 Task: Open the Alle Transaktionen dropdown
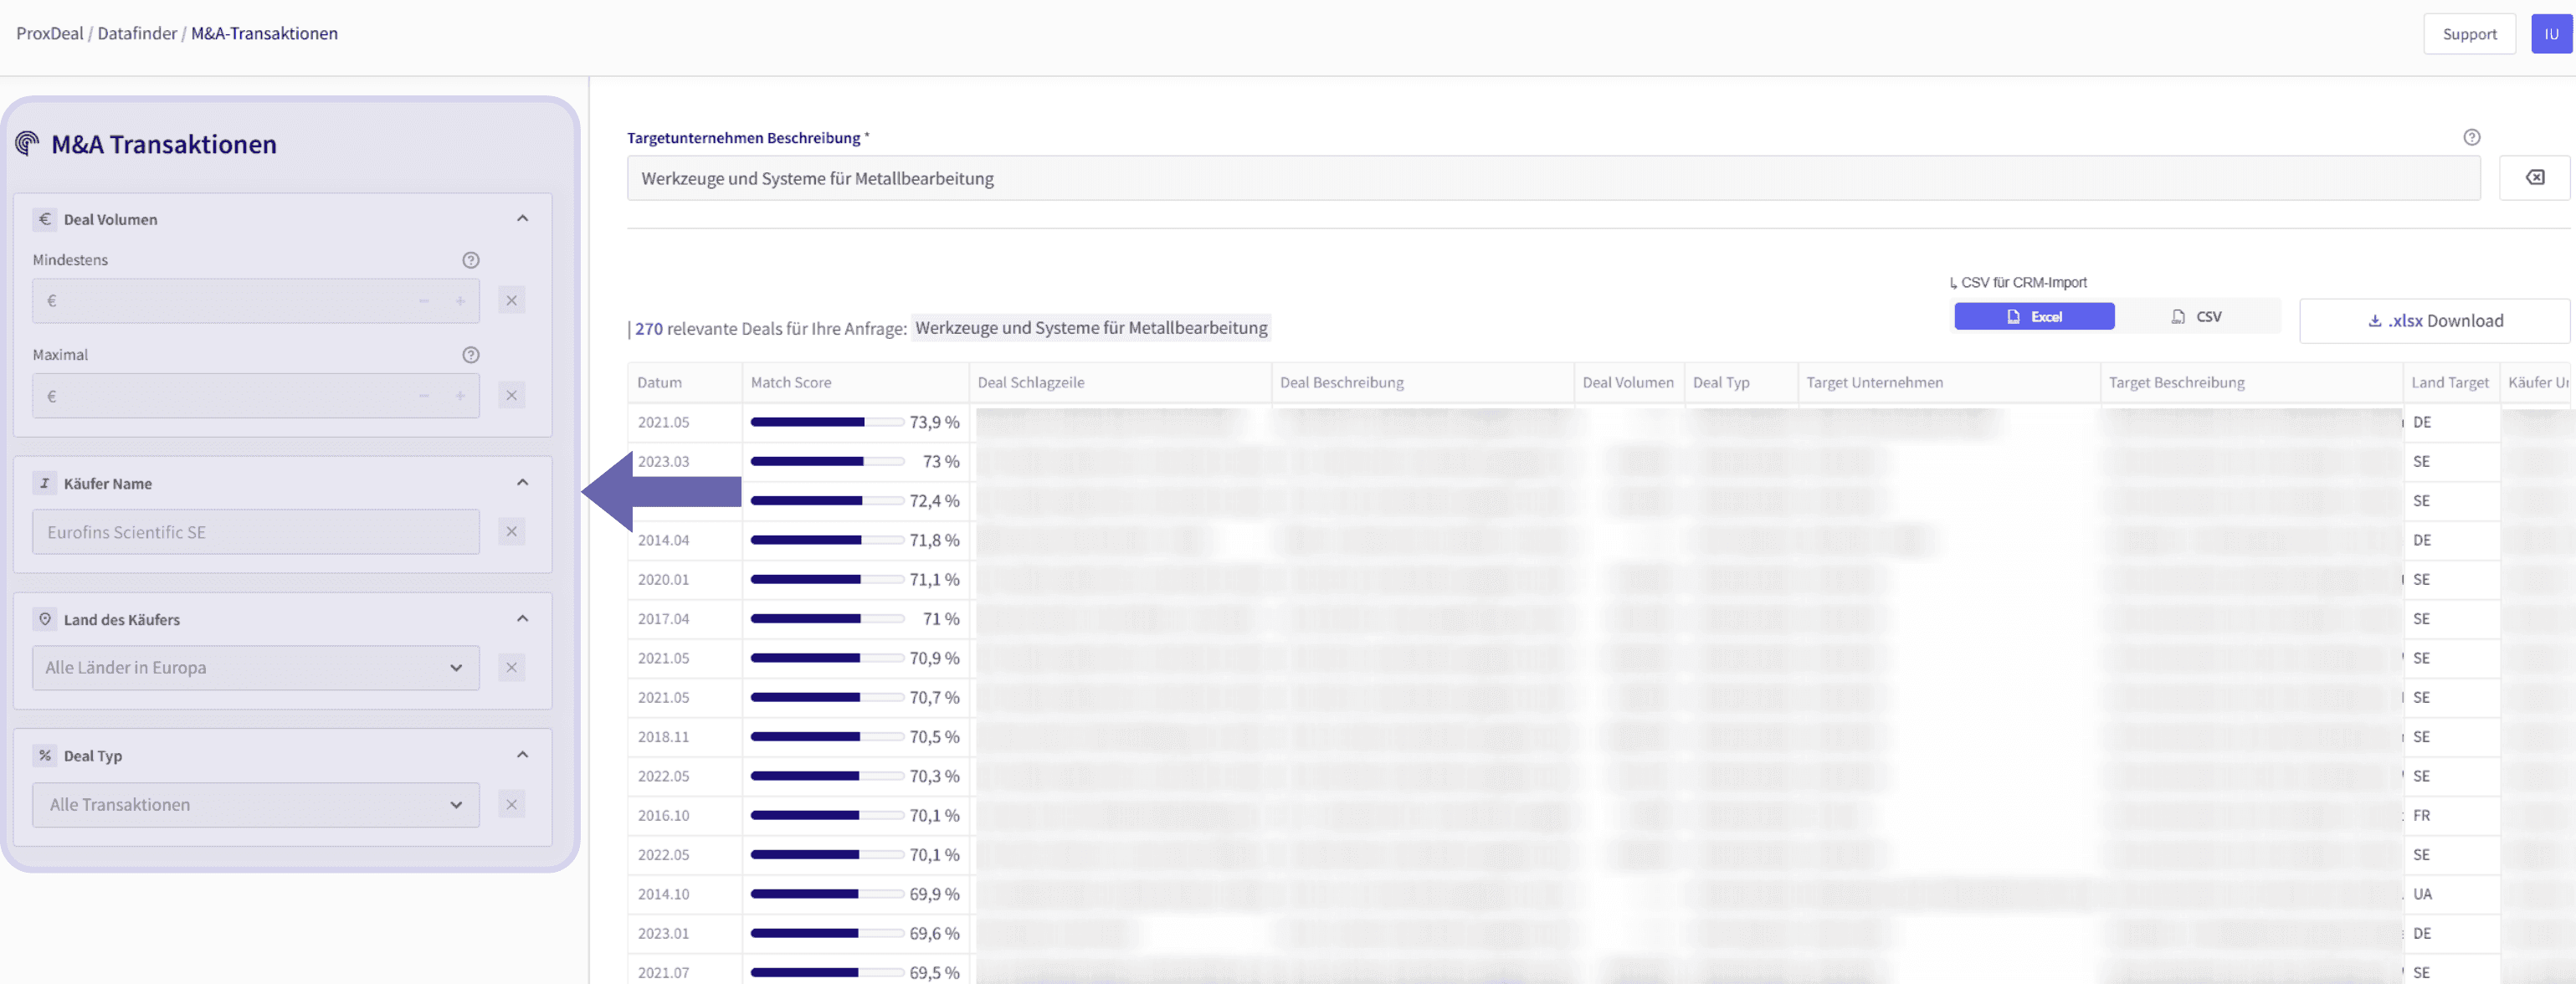tap(256, 804)
